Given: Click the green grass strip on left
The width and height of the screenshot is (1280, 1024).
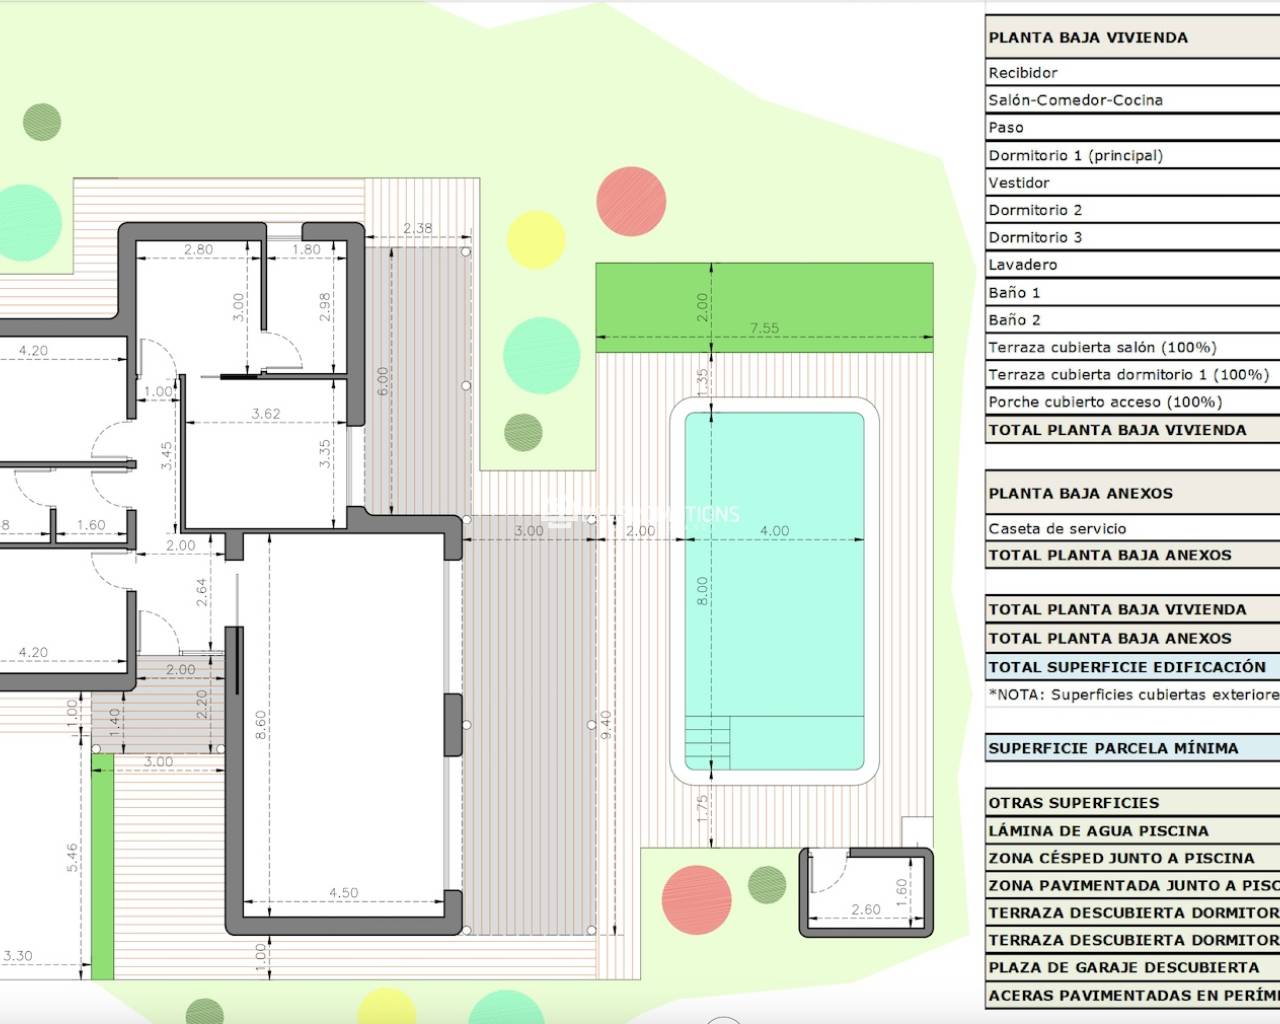Looking at the screenshot, I should tap(103, 870).
